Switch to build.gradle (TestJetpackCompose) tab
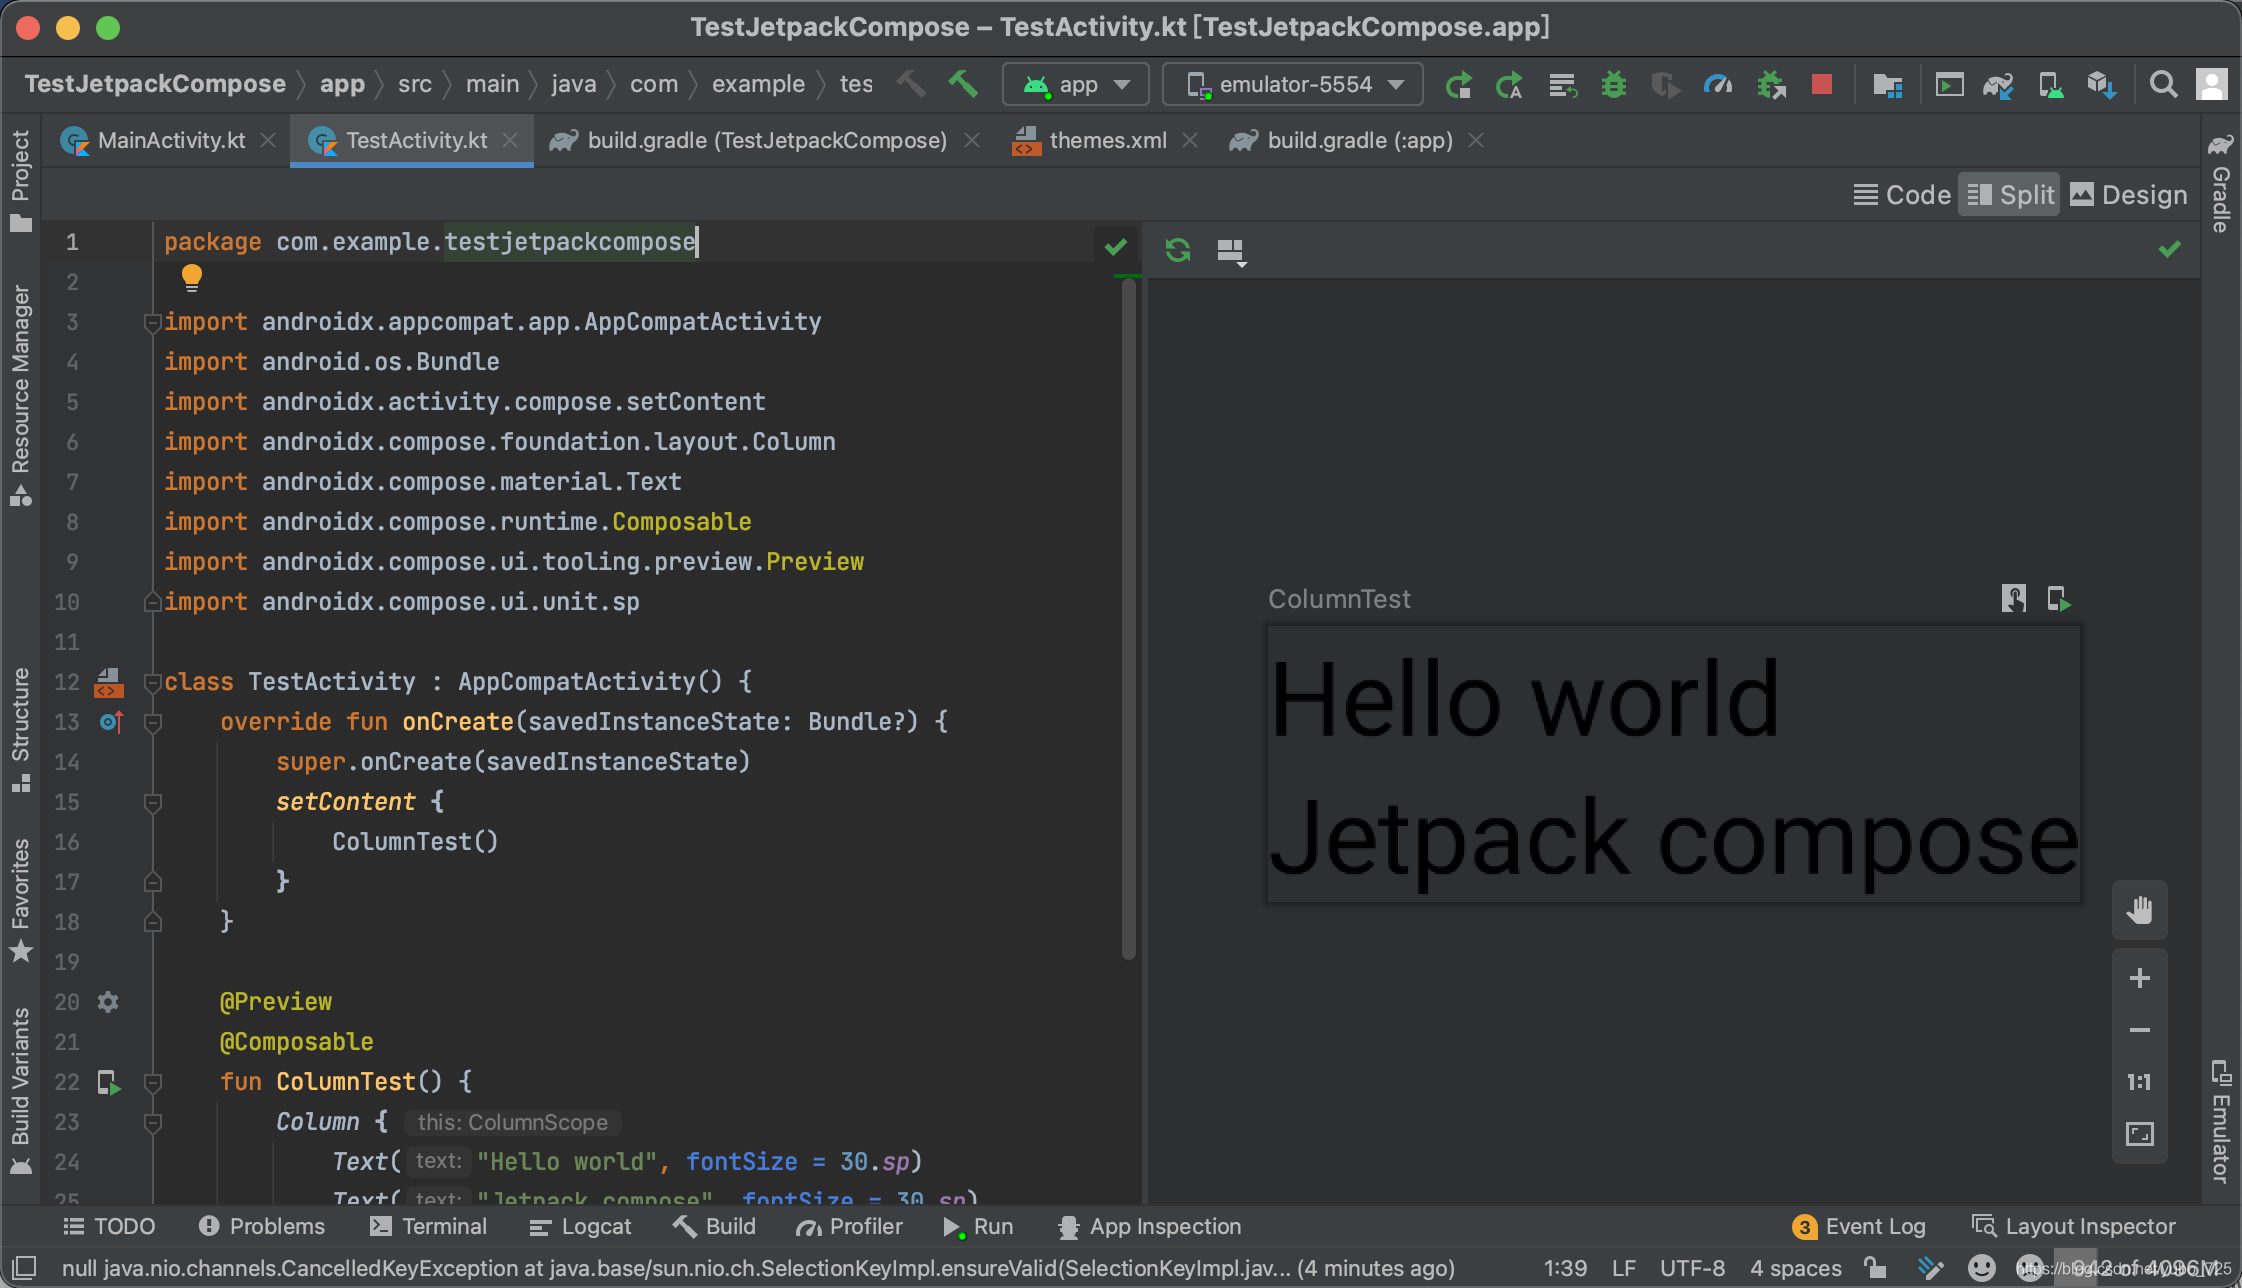 (766, 141)
